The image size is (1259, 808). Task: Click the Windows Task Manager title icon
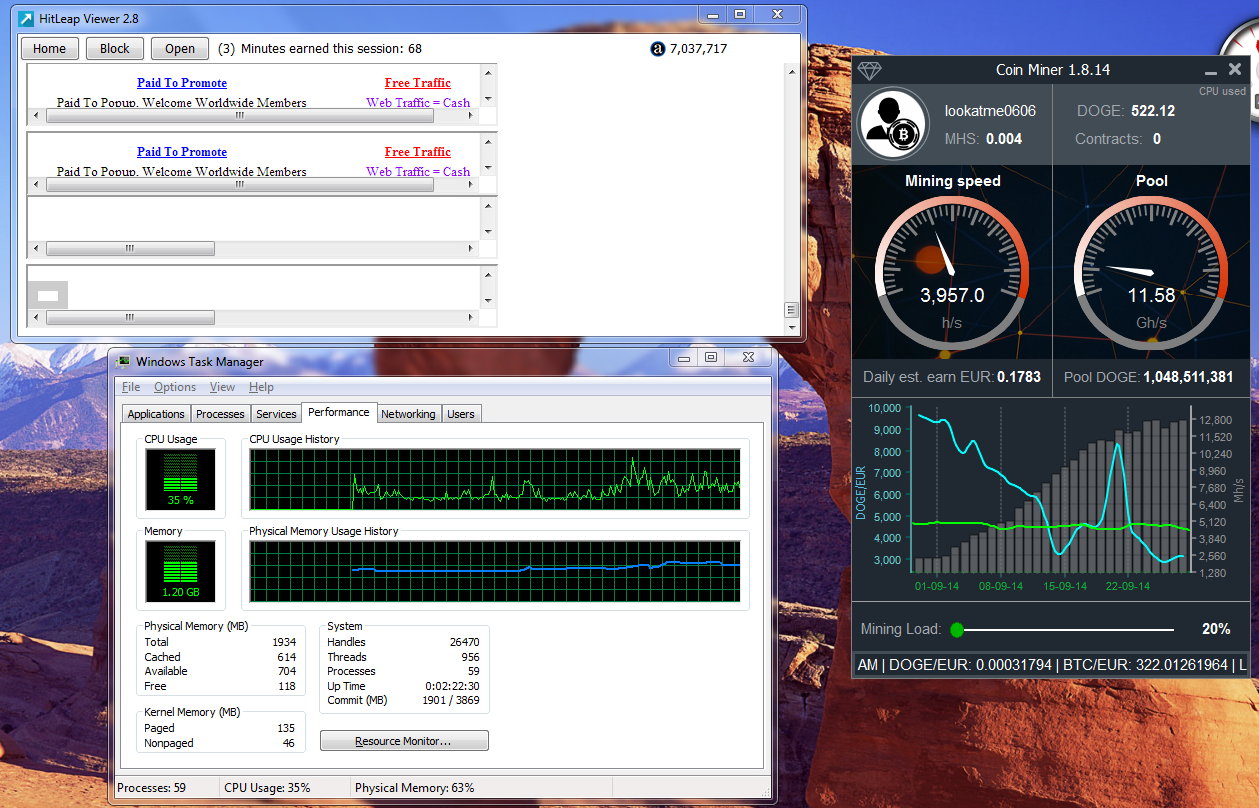coord(124,361)
